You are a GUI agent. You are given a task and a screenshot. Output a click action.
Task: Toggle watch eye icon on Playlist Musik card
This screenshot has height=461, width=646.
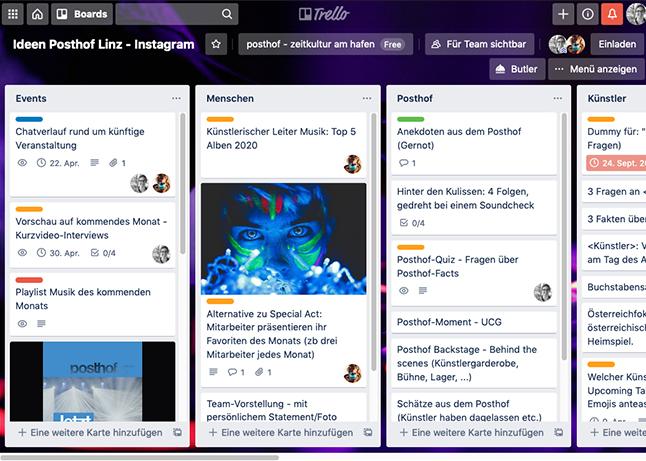pyautogui.click(x=23, y=324)
